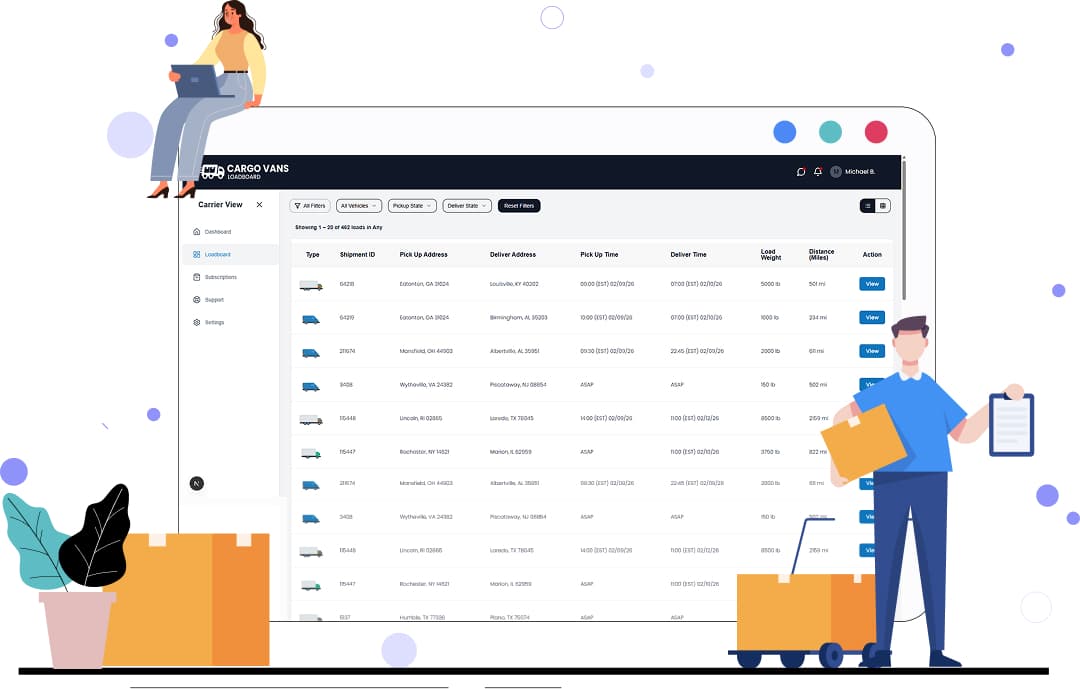Open Subscriptions in the sidebar
Image resolution: width=1080 pixels, height=689 pixels.
220,277
